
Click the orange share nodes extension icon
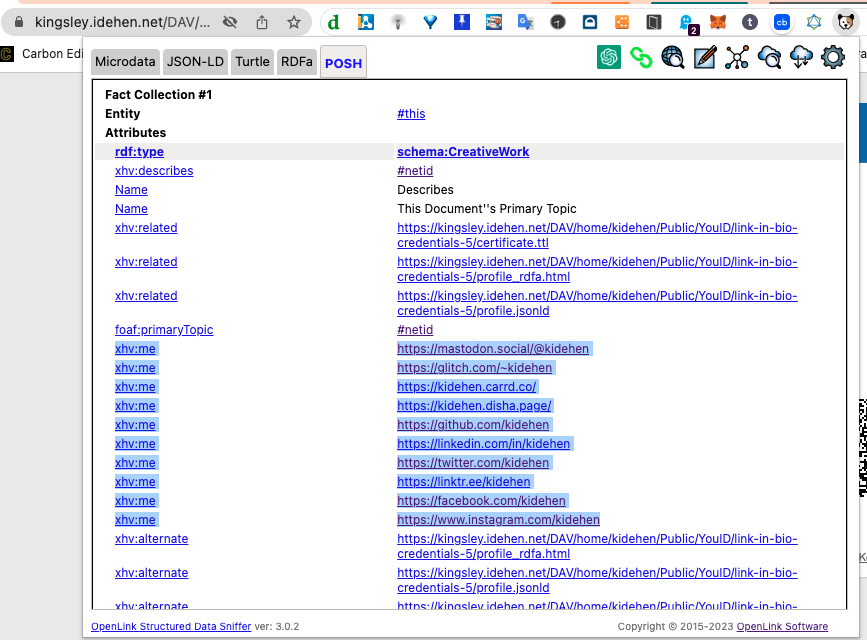622,22
